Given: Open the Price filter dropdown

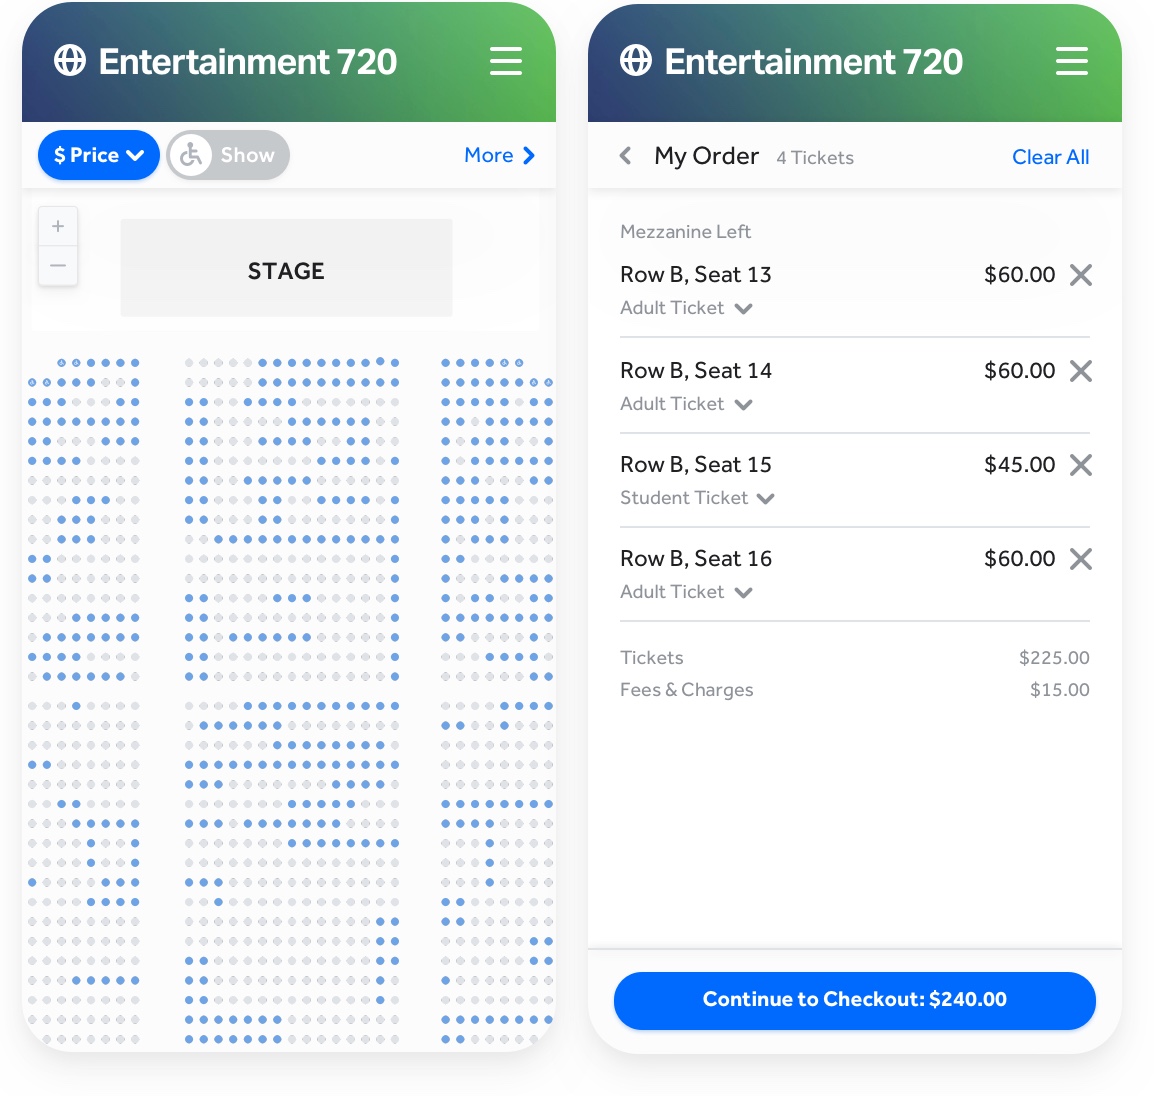Looking at the screenshot, I should click(x=98, y=155).
